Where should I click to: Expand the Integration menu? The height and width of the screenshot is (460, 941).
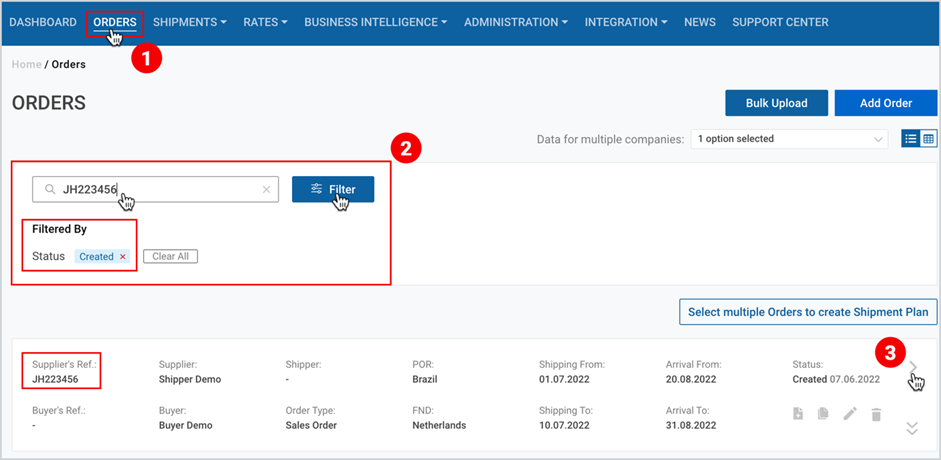pos(626,22)
